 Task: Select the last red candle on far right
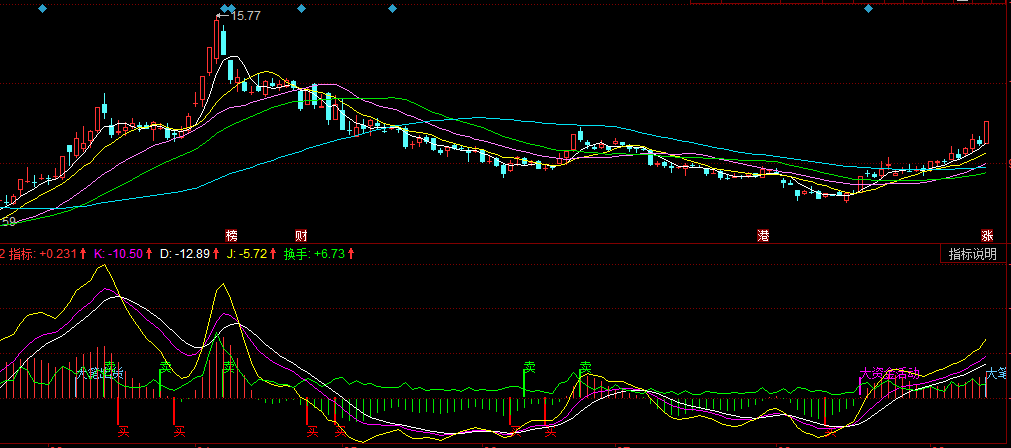pos(987,132)
